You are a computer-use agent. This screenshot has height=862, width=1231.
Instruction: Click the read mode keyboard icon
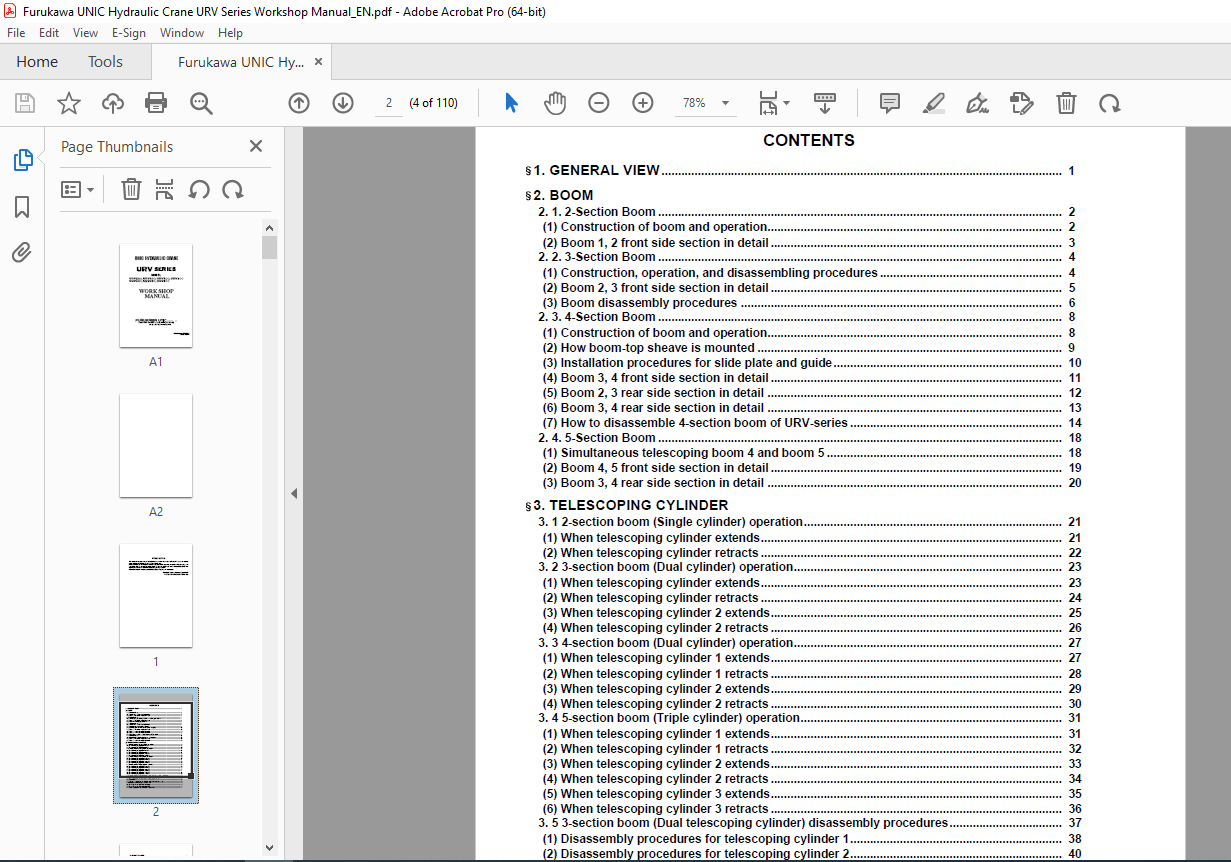825,103
